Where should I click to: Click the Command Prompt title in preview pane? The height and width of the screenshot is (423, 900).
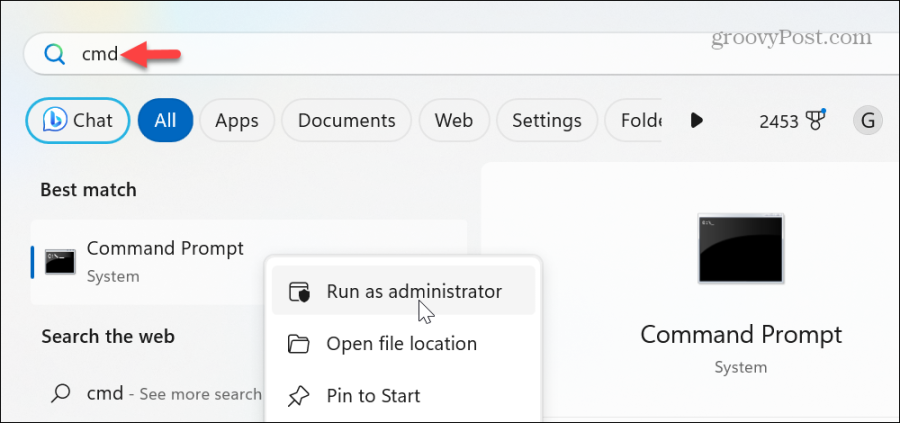coord(741,335)
